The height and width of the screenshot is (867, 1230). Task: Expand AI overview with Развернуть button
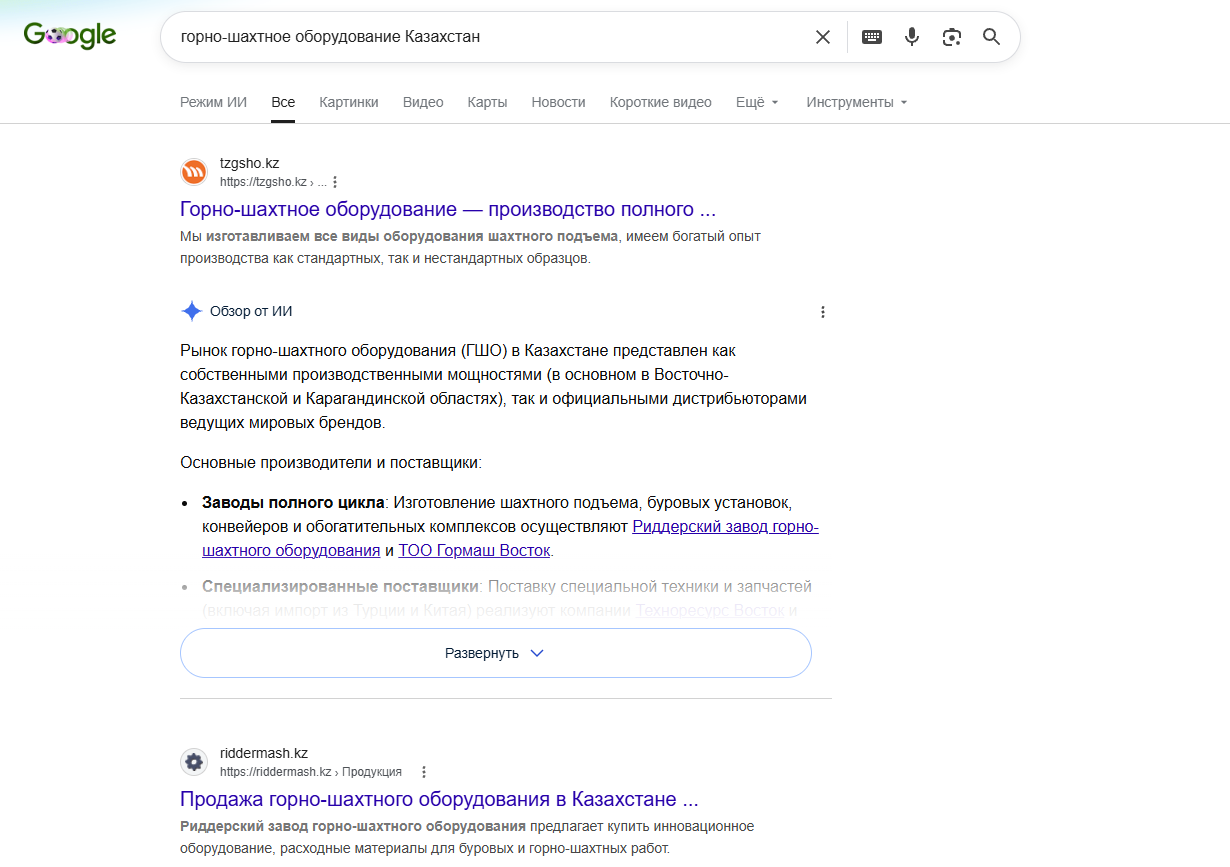point(495,653)
